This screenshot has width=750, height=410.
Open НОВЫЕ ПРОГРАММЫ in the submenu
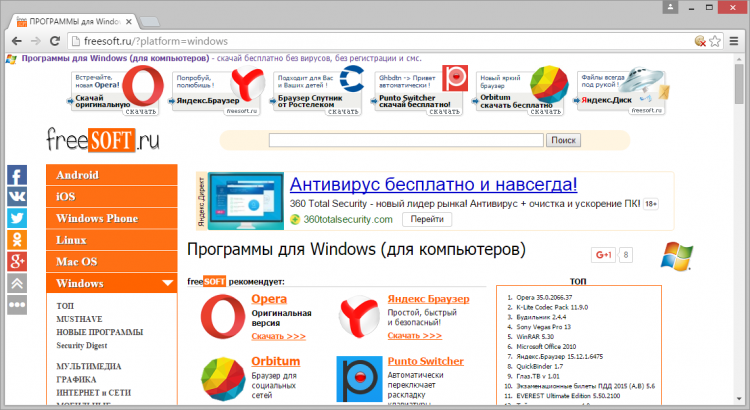click(x=100, y=332)
